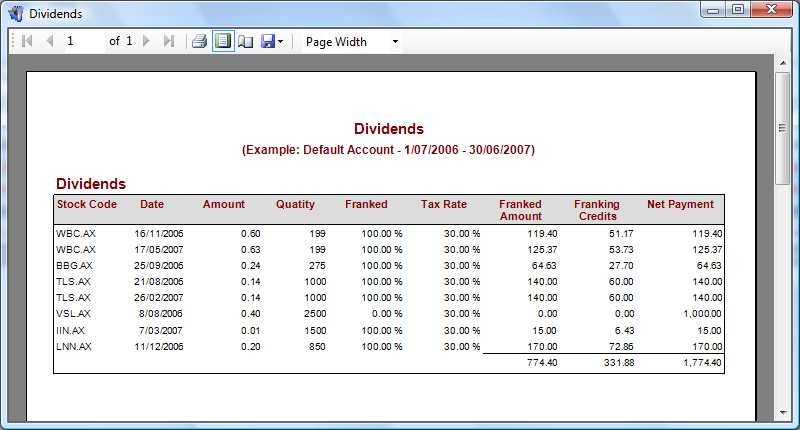Click the quantity 2500
The width and height of the screenshot is (800, 430).
click(315, 314)
